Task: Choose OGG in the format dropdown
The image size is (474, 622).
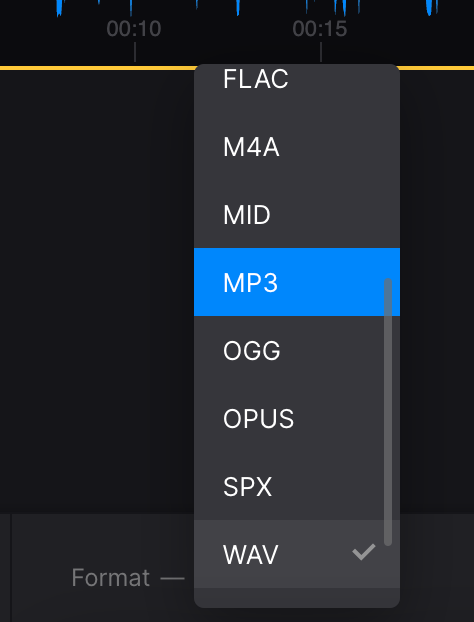Action: click(x=297, y=350)
